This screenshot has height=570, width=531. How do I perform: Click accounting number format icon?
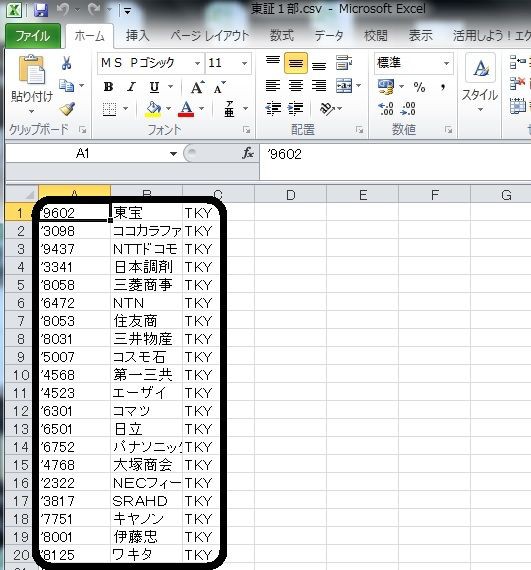(386, 87)
